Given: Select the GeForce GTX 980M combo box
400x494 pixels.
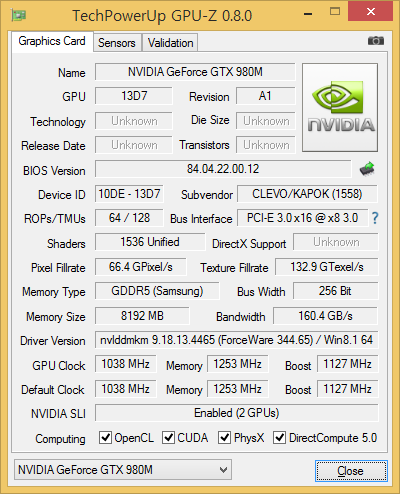Looking at the screenshot, I should (x=123, y=470).
